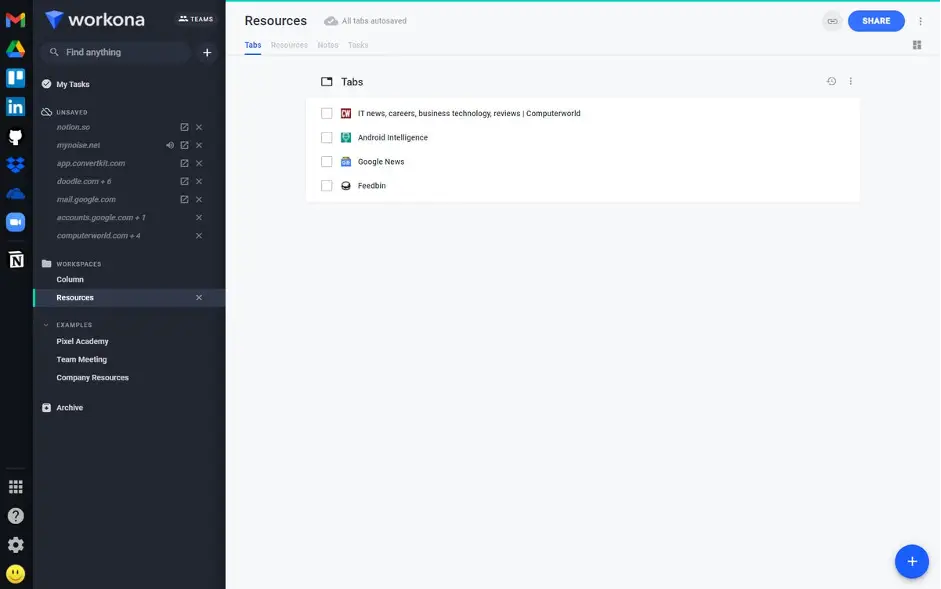Open the GitHub app icon
The width and height of the screenshot is (941, 589).
point(16,136)
